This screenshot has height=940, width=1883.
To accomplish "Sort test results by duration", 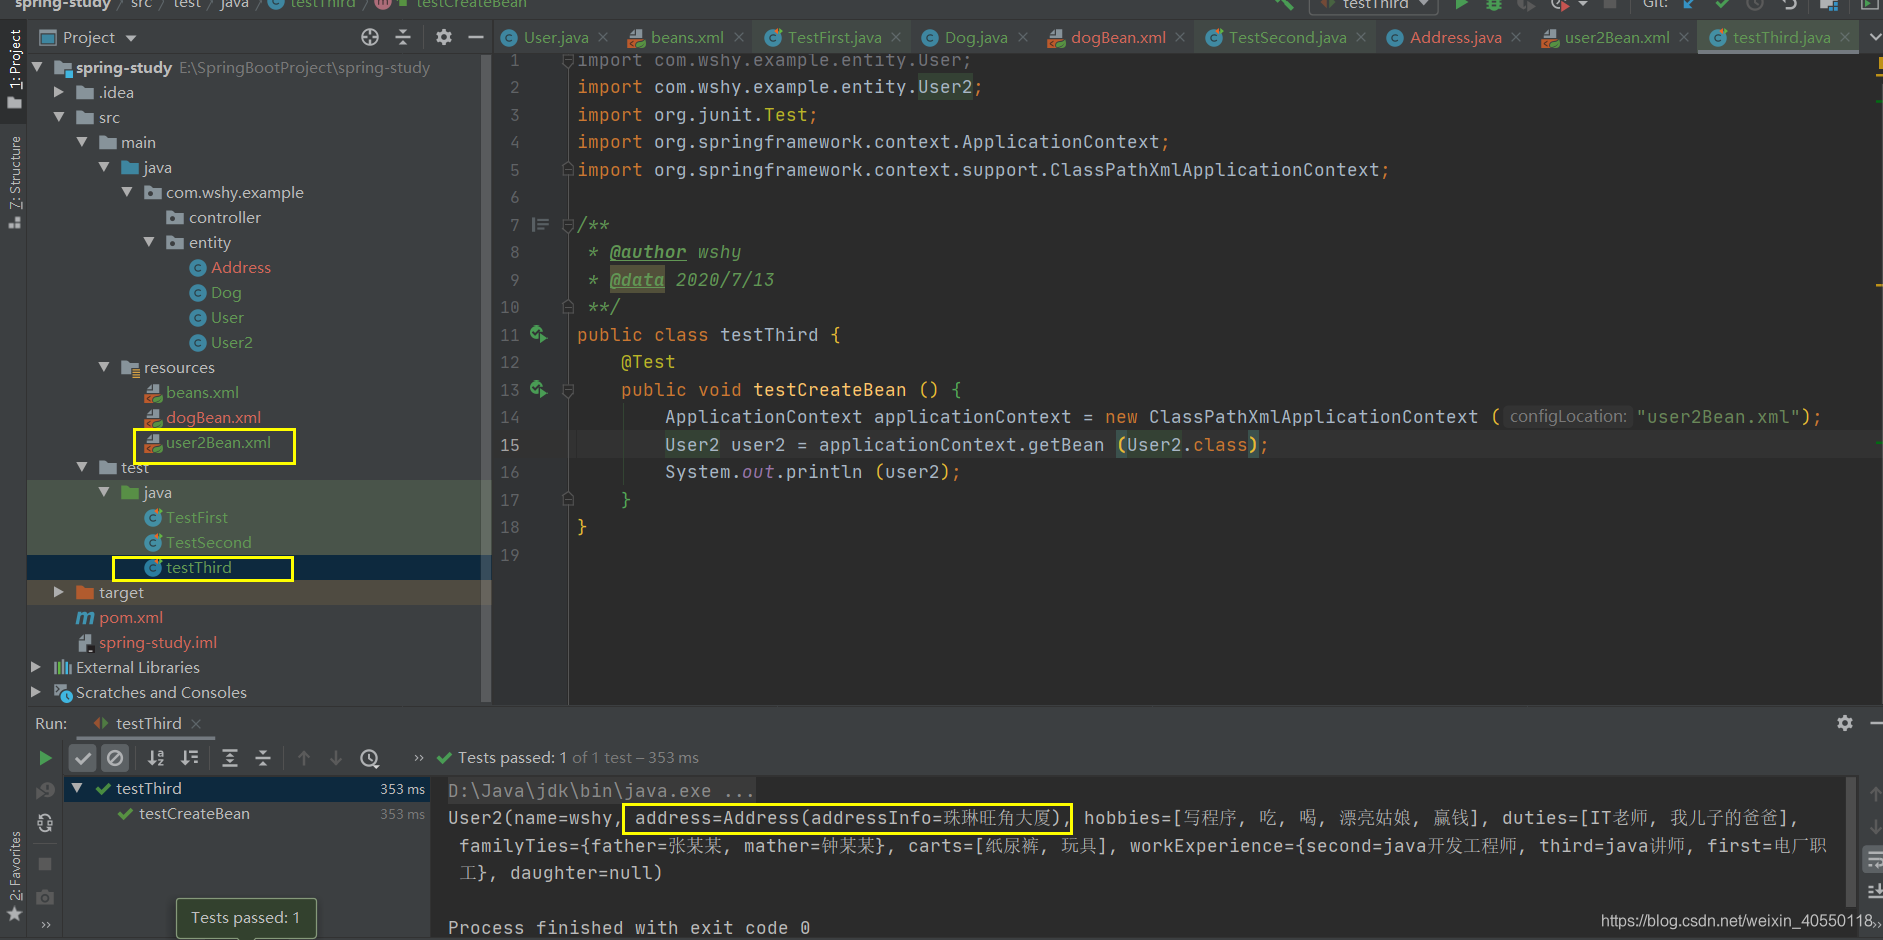I will [x=189, y=758].
